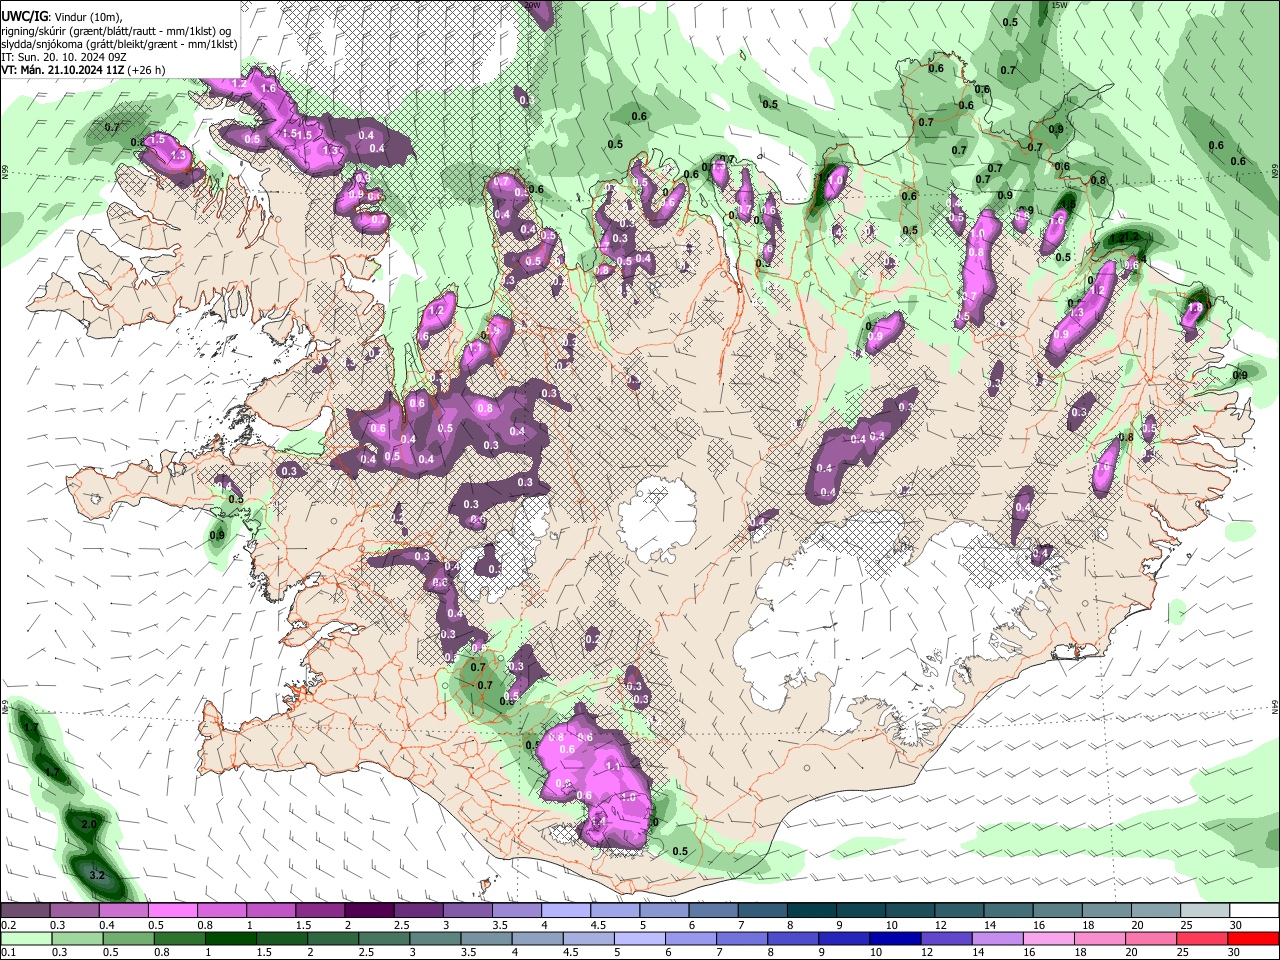
Task: Pick the pink rain swatch between 16 and 18
Action: click(x=1048, y=939)
